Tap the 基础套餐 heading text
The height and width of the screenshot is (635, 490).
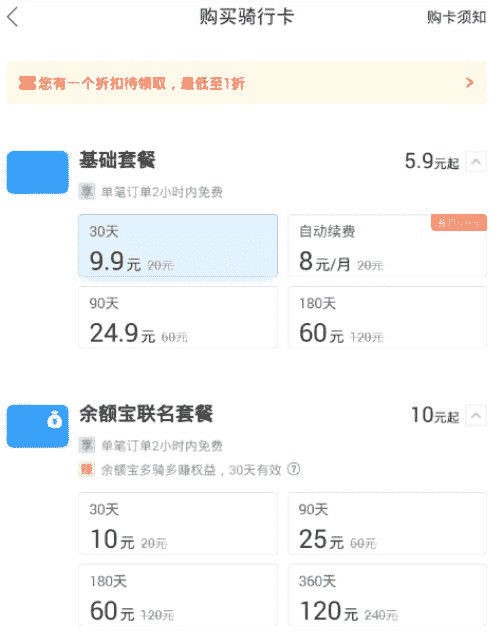(117, 160)
